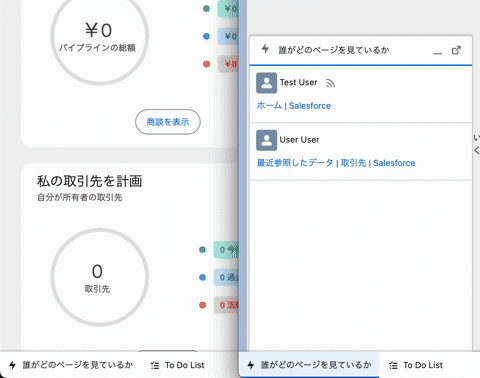Open the left-hand To Do List utility item
Image resolution: width=480 pixels, height=378 pixels.
(177, 365)
